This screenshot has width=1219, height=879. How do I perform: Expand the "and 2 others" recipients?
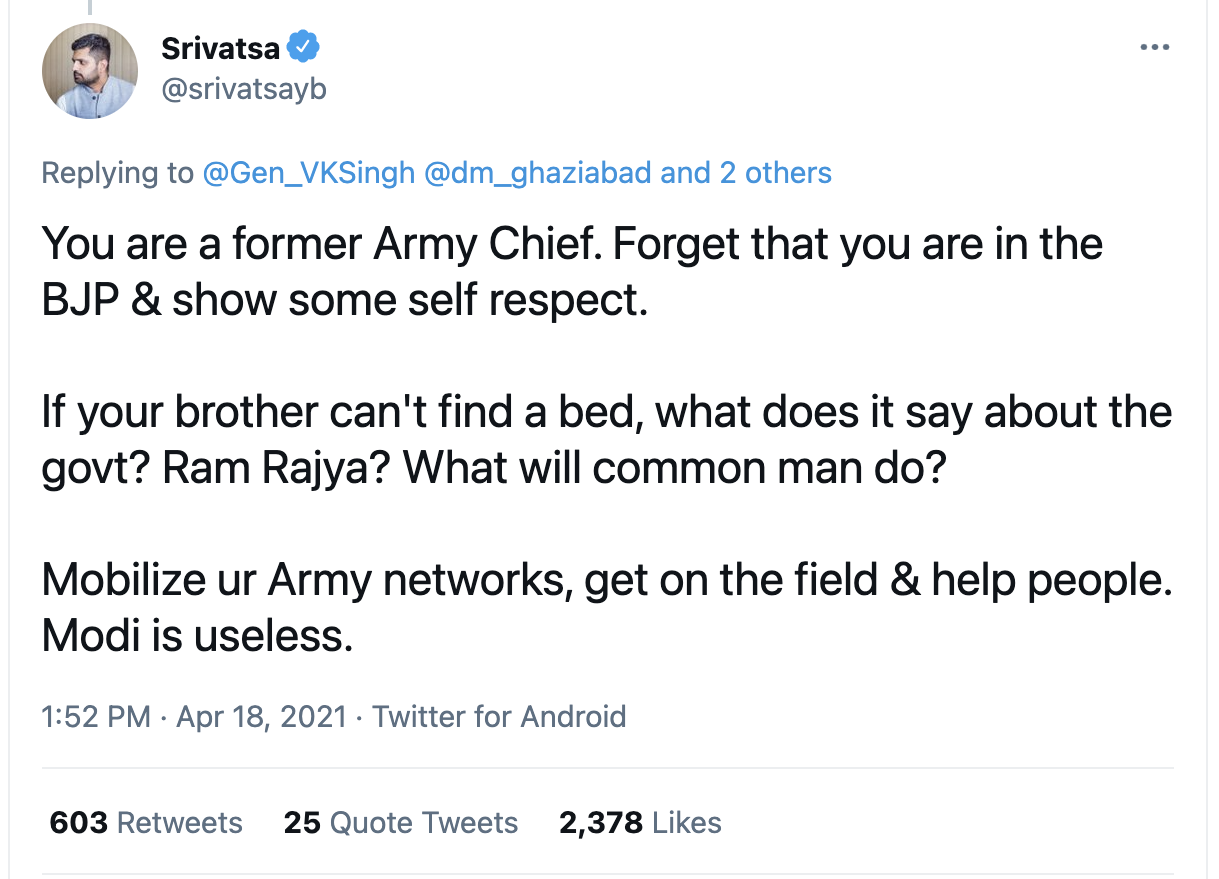746,173
